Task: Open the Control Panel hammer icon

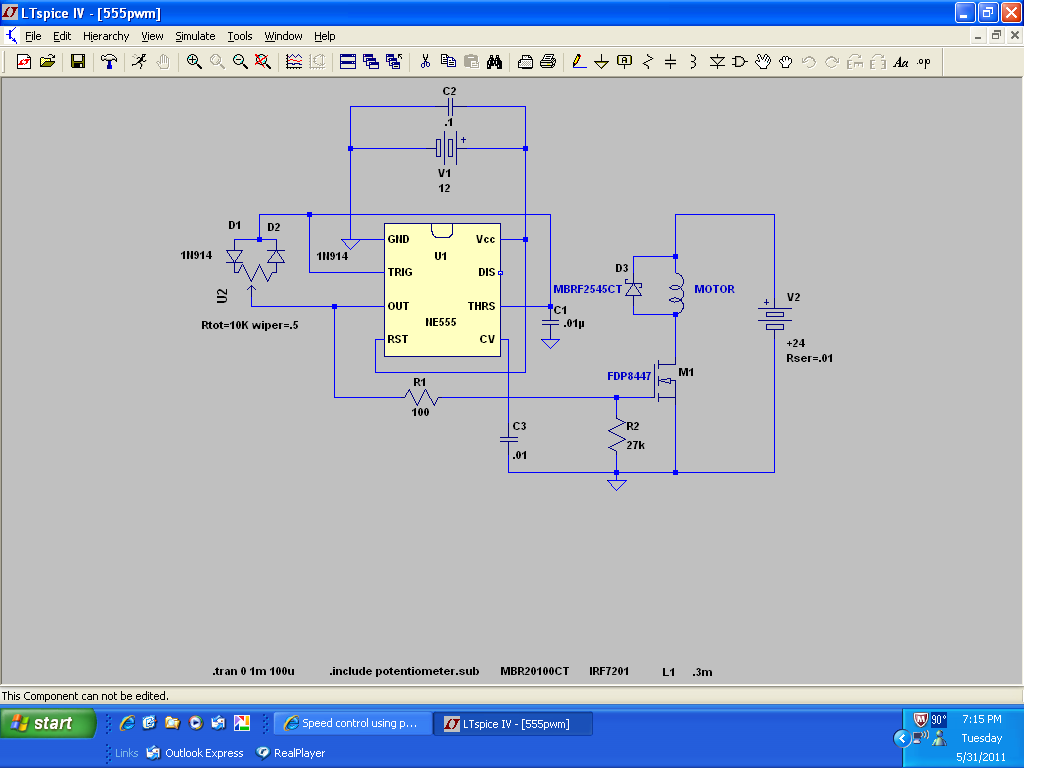Action: pos(109,62)
